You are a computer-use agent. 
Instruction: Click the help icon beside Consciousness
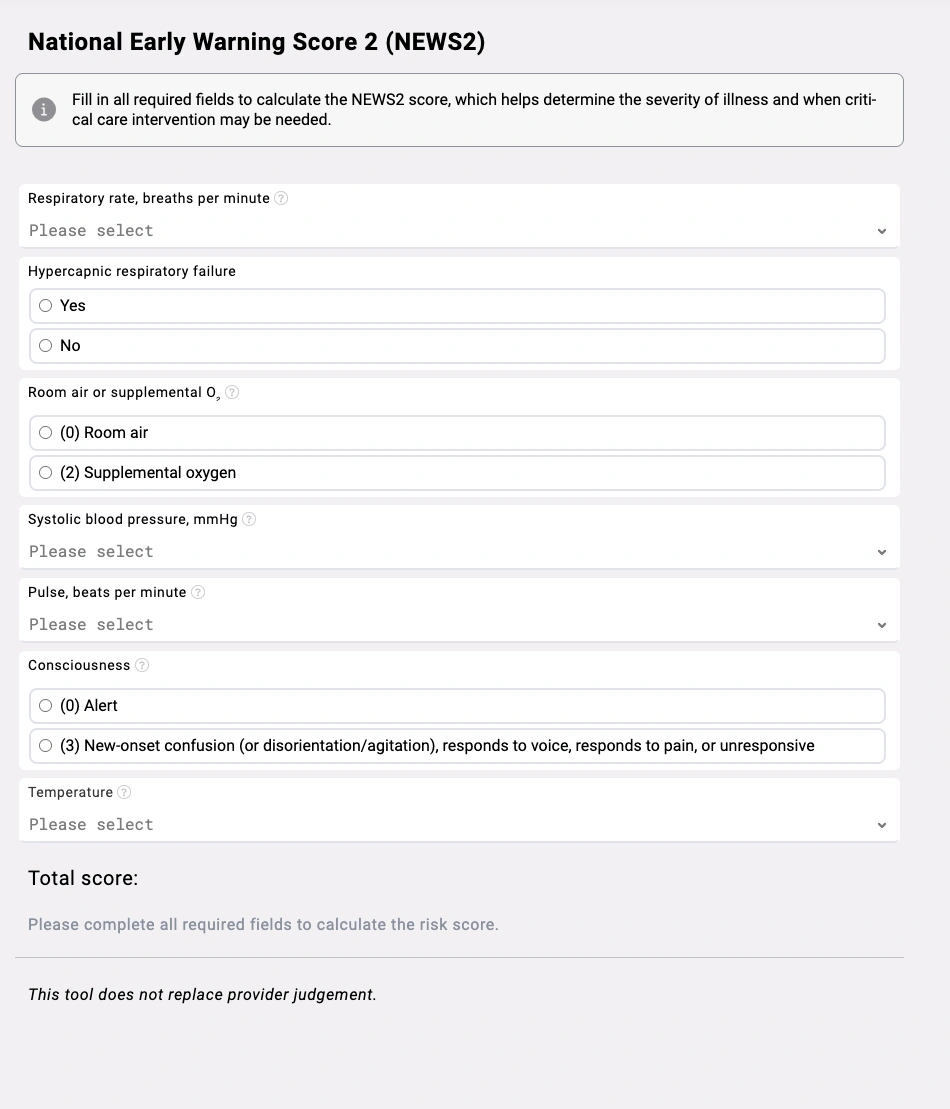point(142,665)
